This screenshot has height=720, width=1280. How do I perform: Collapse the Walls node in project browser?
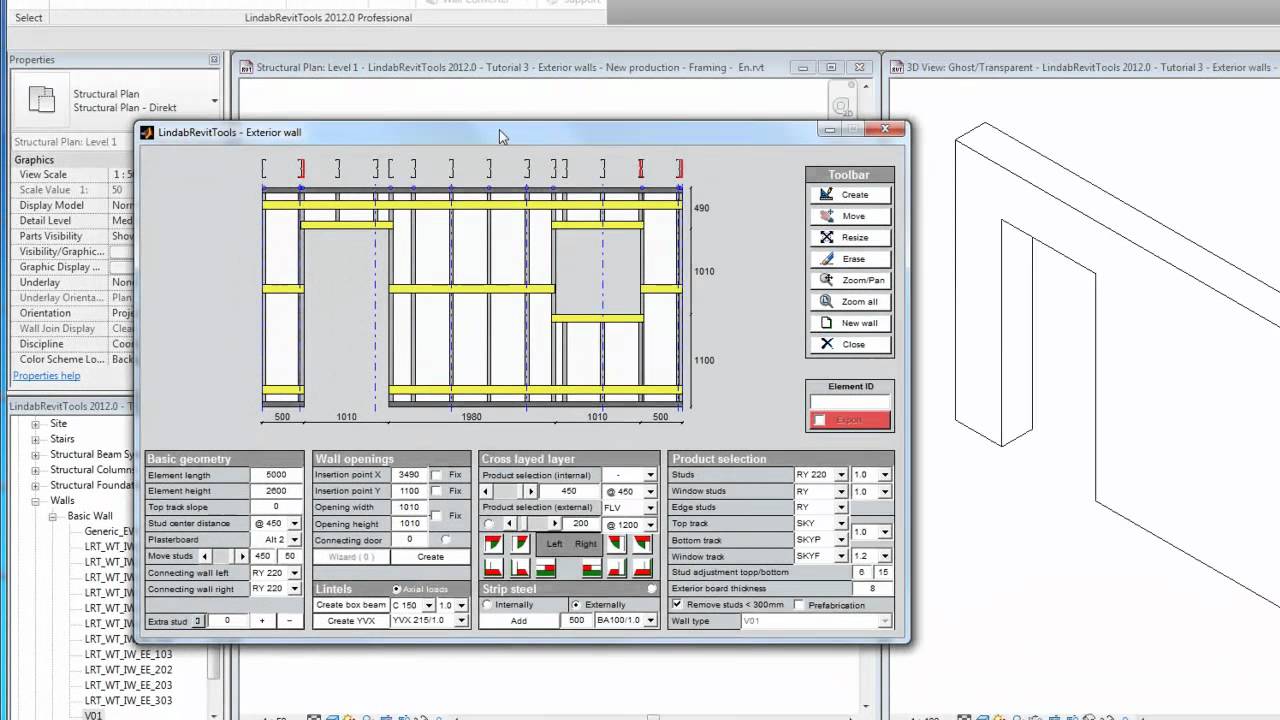[x=36, y=501]
